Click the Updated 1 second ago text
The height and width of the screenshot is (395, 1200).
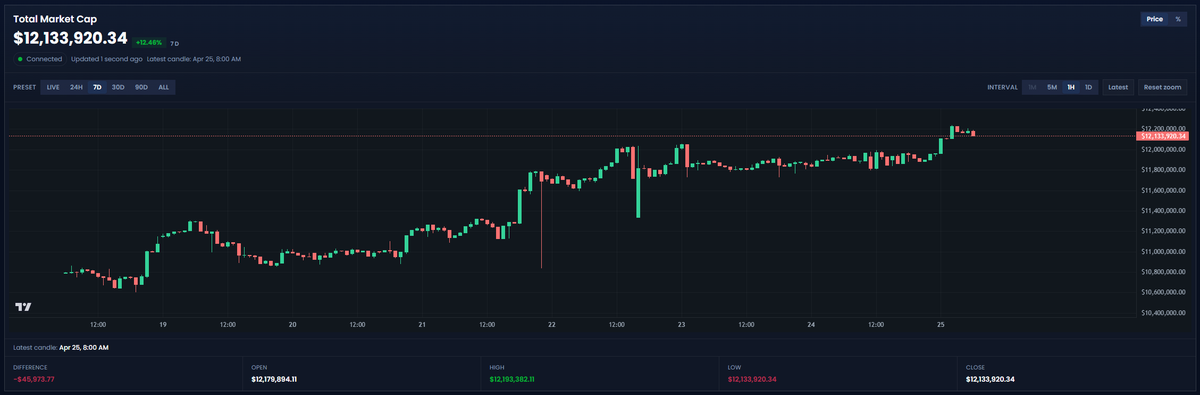(x=106, y=59)
